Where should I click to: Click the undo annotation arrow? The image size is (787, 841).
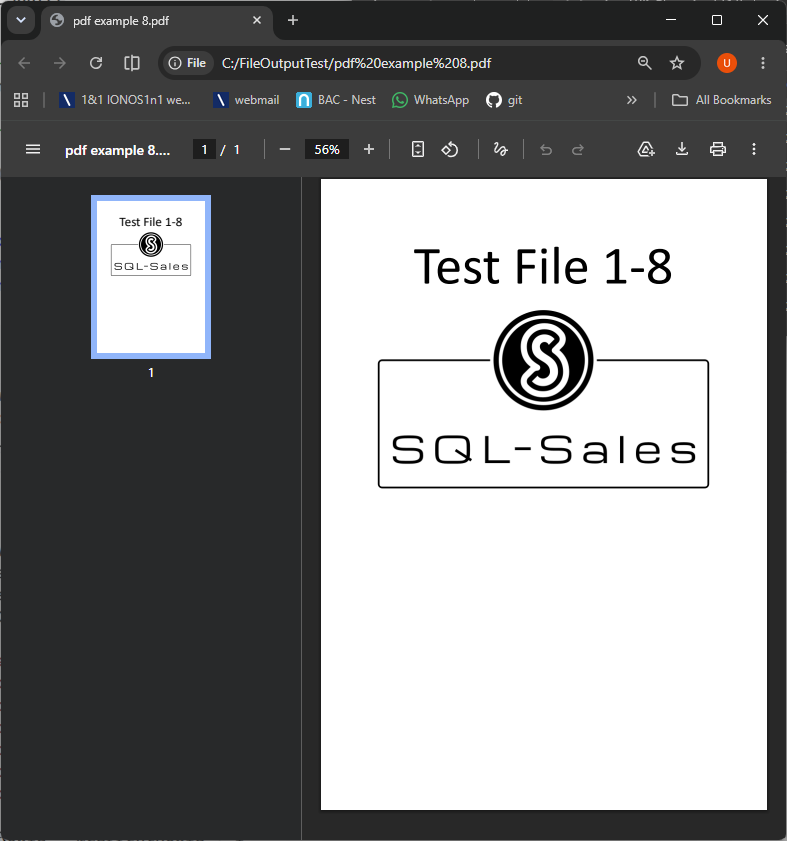(x=546, y=150)
